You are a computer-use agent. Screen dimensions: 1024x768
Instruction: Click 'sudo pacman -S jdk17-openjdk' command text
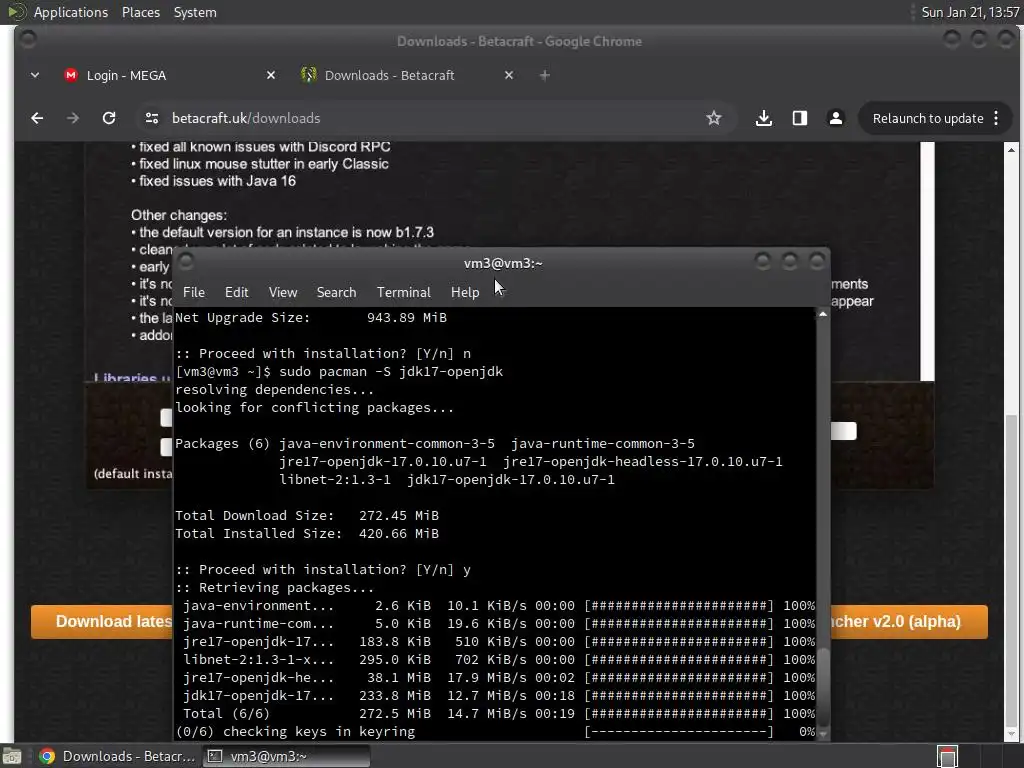pyautogui.click(x=391, y=372)
